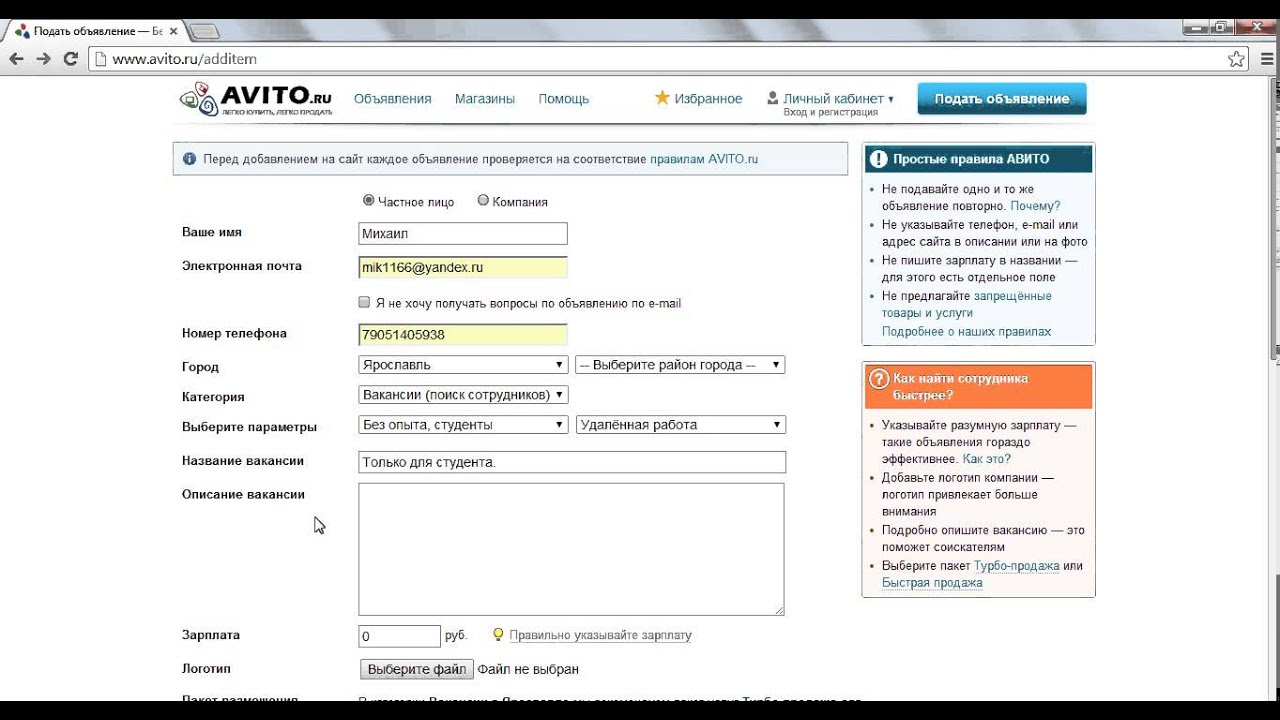Check 'Я не хочу получать вопросы' checkbox
This screenshot has height=720, width=1280.
pos(364,302)
